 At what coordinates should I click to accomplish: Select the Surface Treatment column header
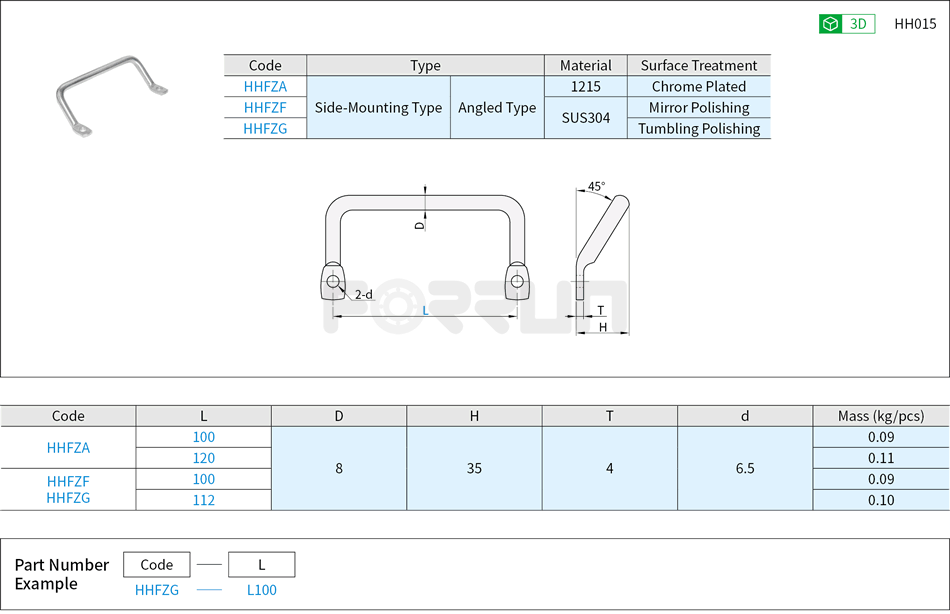pyautogui.click(x=697, y=65)
